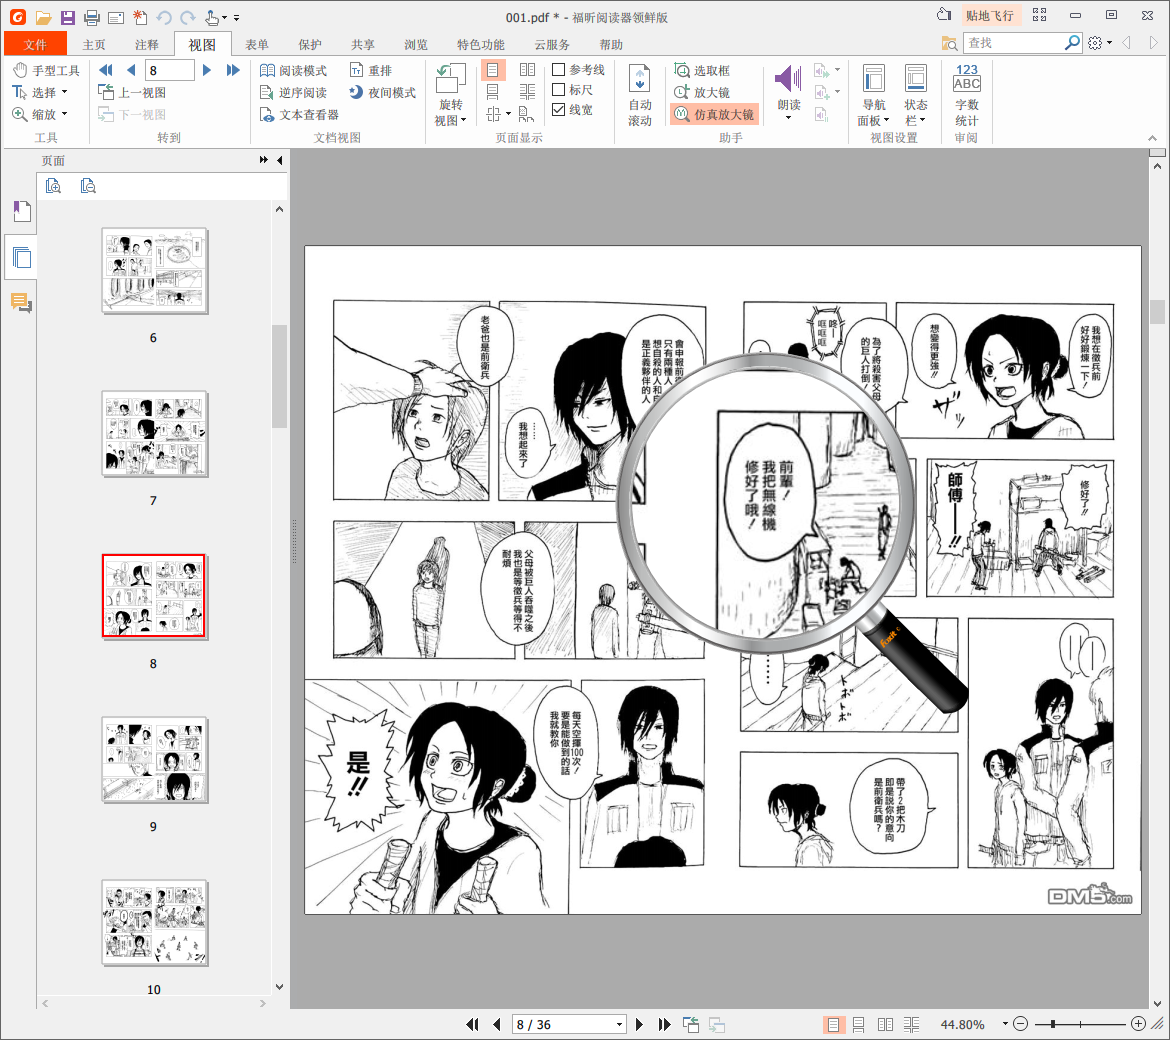This screenshot has width=1170, height=1040.
Task: Go to the first page in ribbon
Action: tap(106, 70)
